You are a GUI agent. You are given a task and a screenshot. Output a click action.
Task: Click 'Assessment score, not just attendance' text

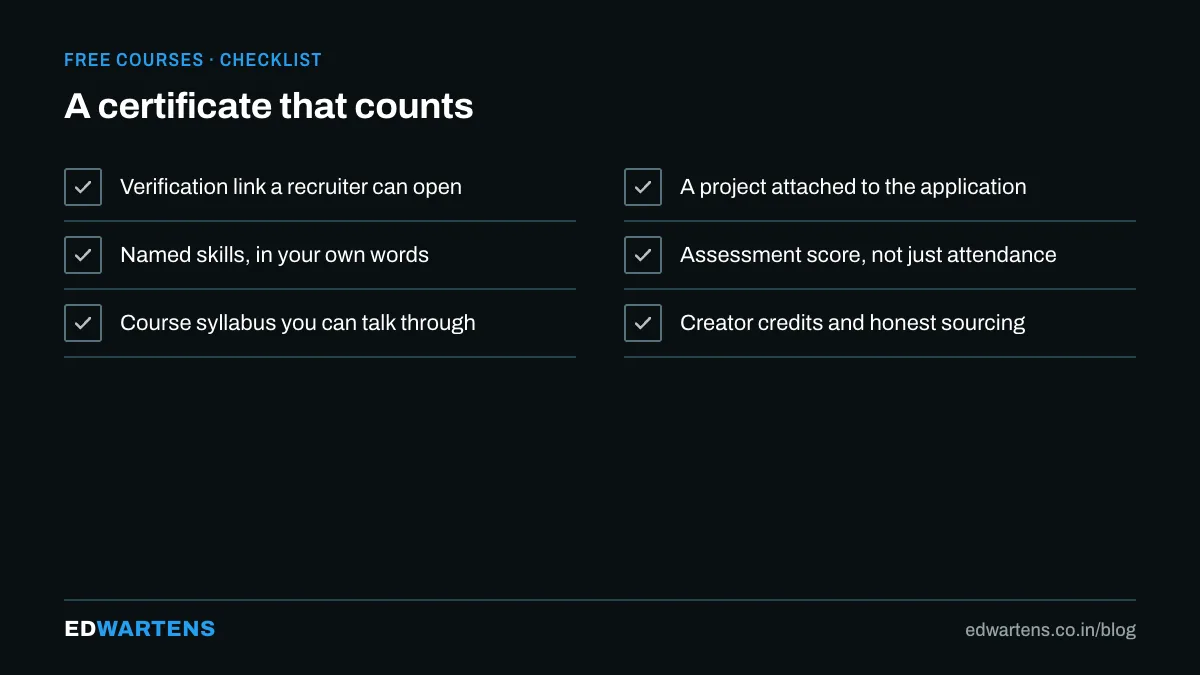coord(868,255)
